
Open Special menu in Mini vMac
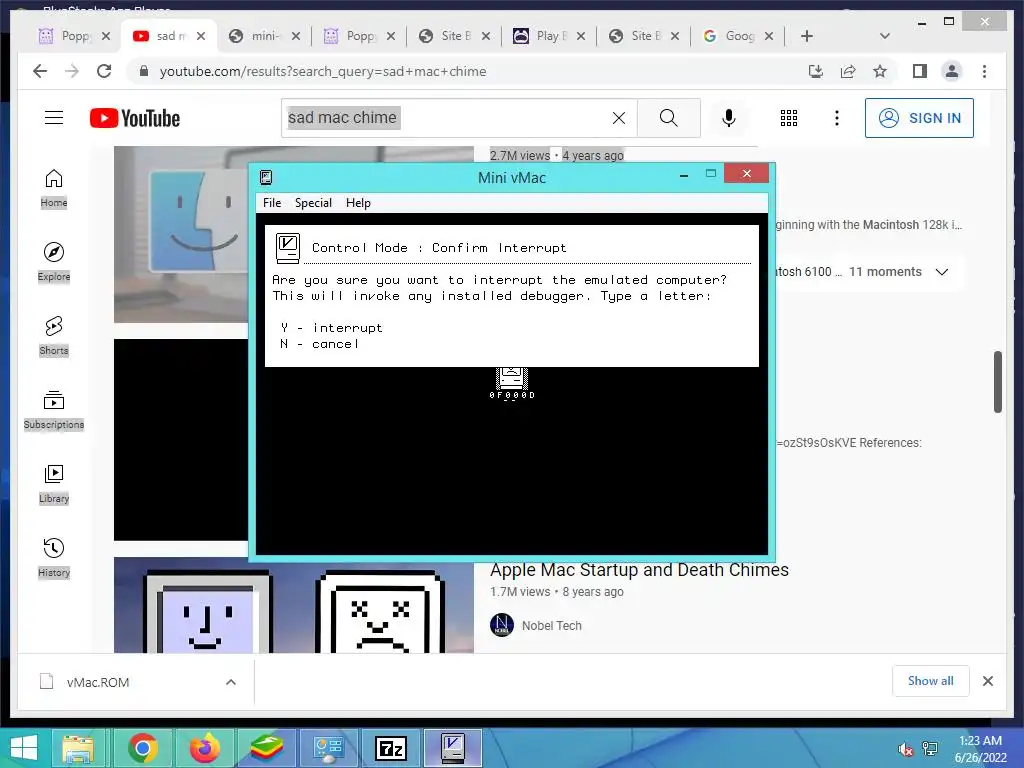(313, 202)
